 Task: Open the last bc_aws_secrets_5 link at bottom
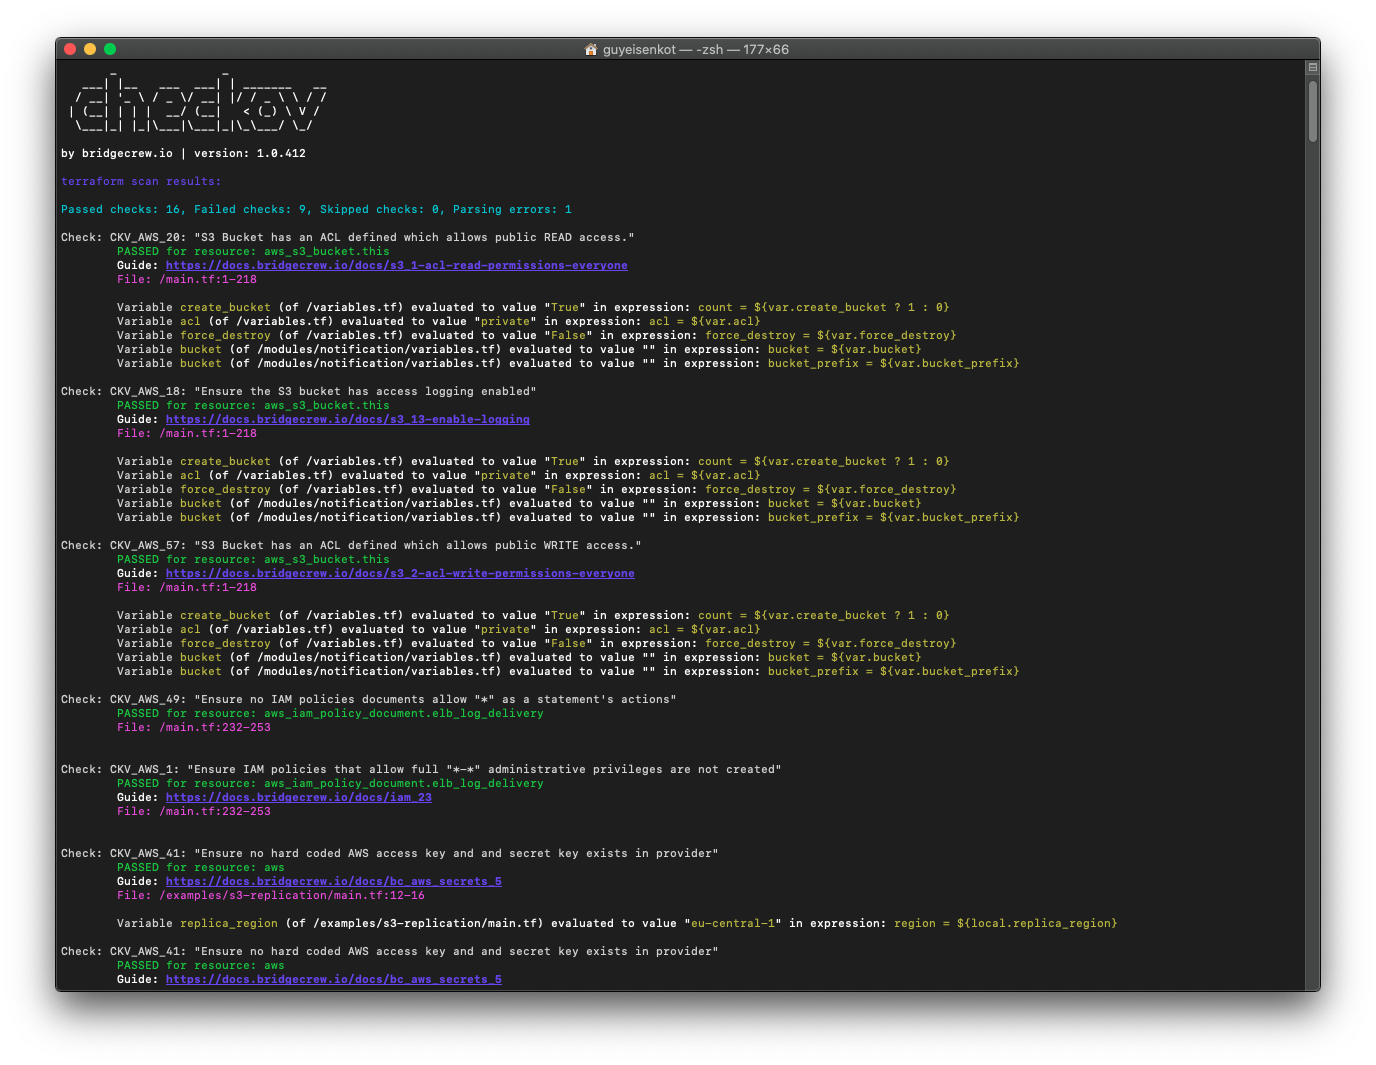tap(333, 979)
